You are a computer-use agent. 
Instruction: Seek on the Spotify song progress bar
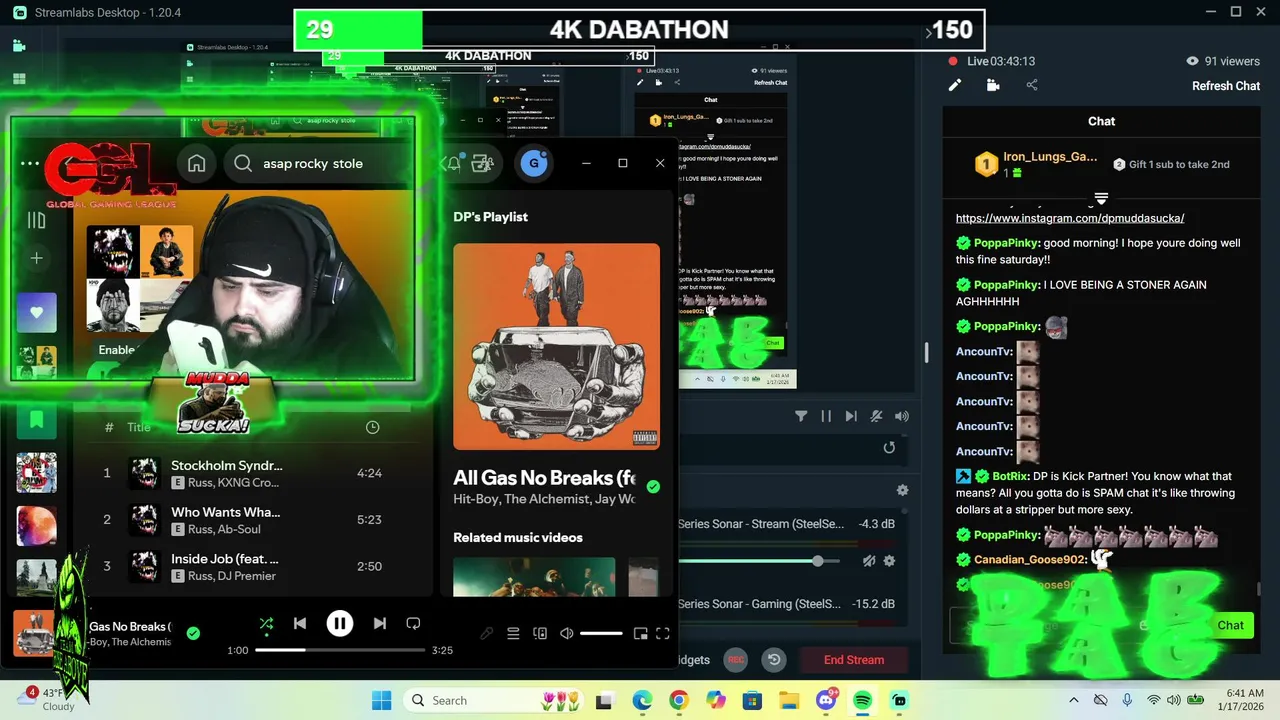[340, 650]
